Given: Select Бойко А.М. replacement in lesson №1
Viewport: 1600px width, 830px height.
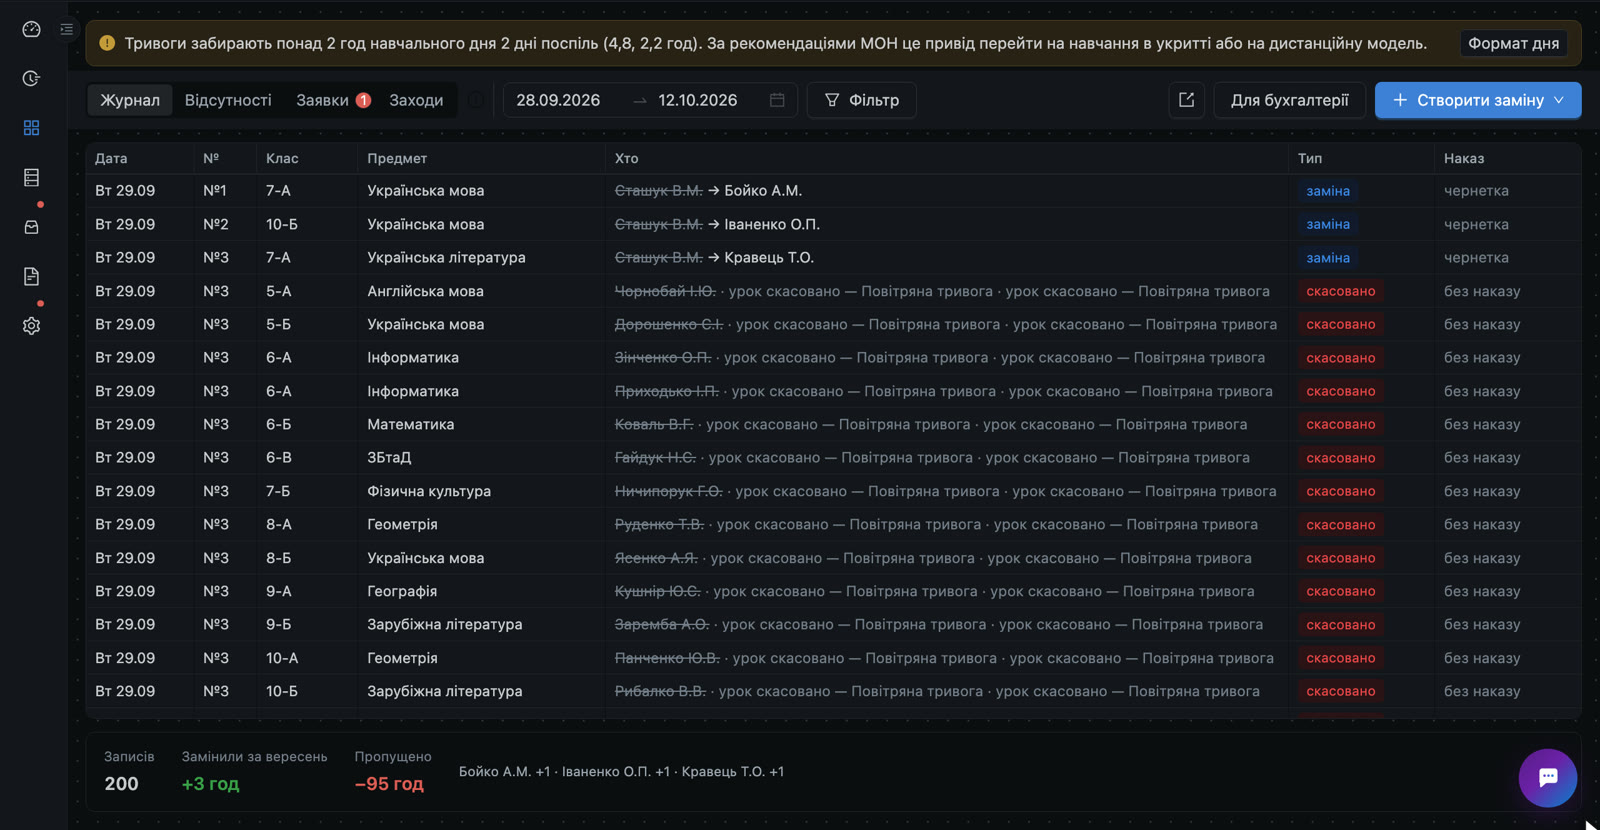Looking at the screenshot, I should pyautogui.click(x=763, y=191).
